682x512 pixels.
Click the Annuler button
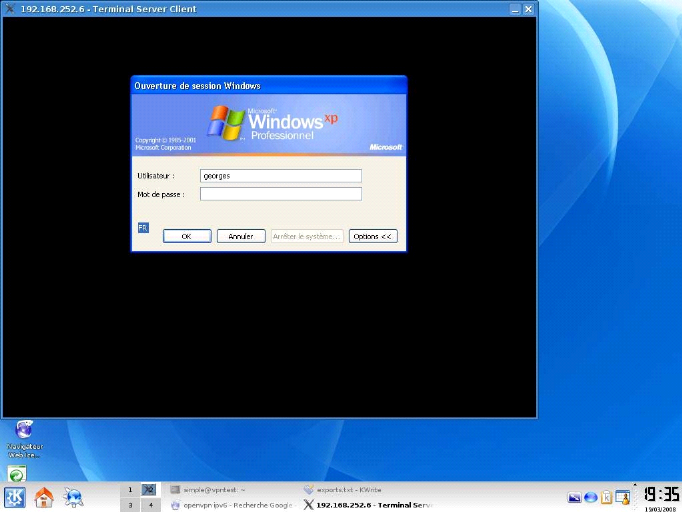coord(240,236)
